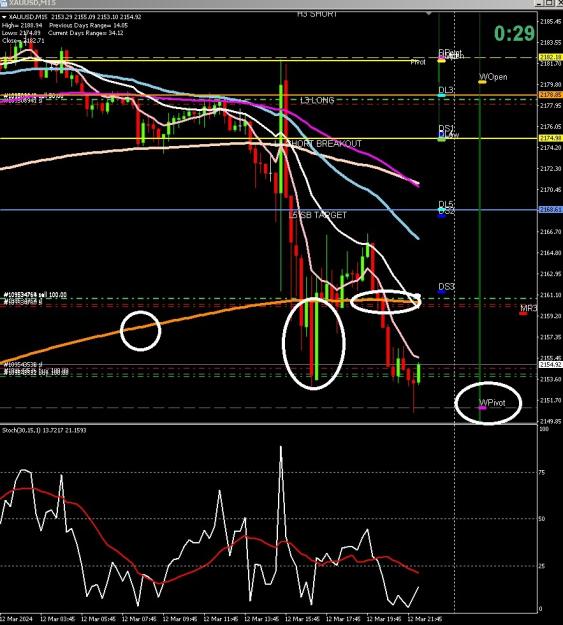Click the chart shift triangle marker at top
Screen dimensions: 563x625
click(x=429, y=14)
